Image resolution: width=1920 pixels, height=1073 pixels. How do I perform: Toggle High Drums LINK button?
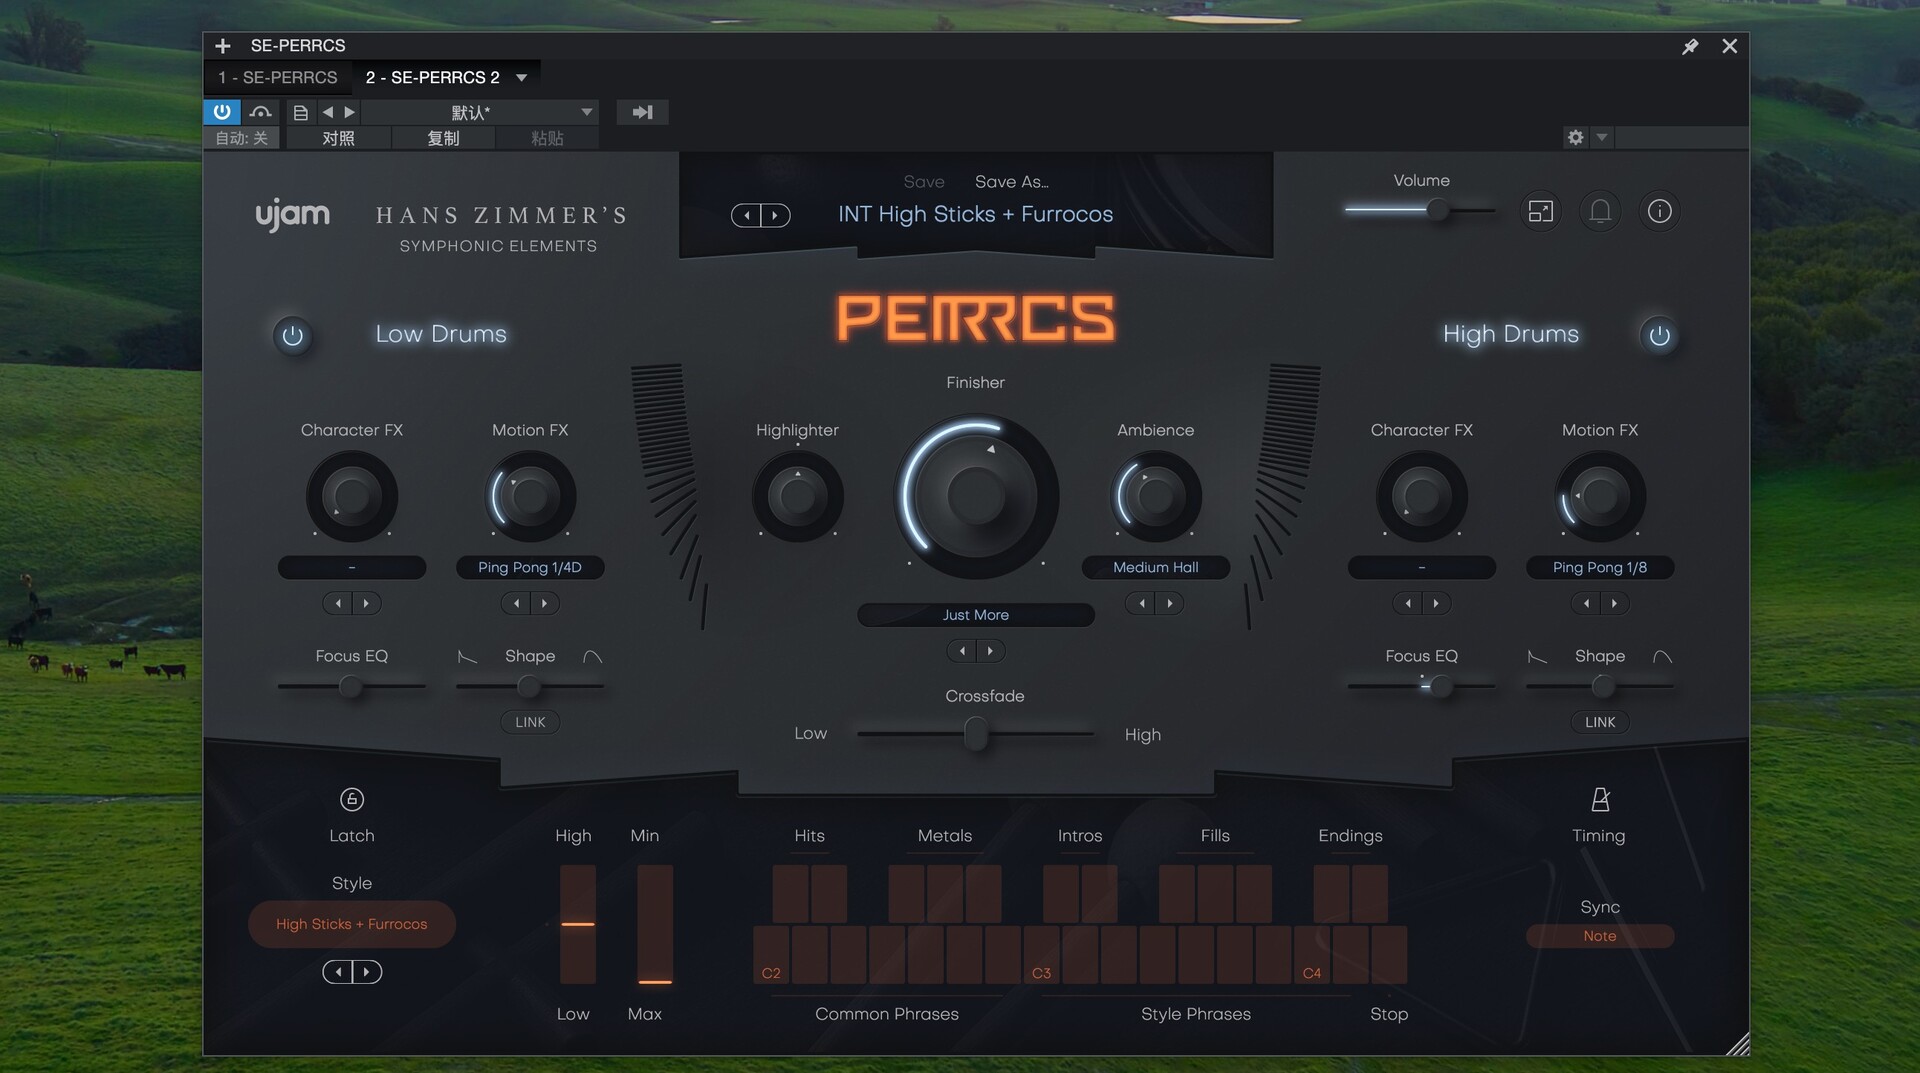click(1600, 722)
